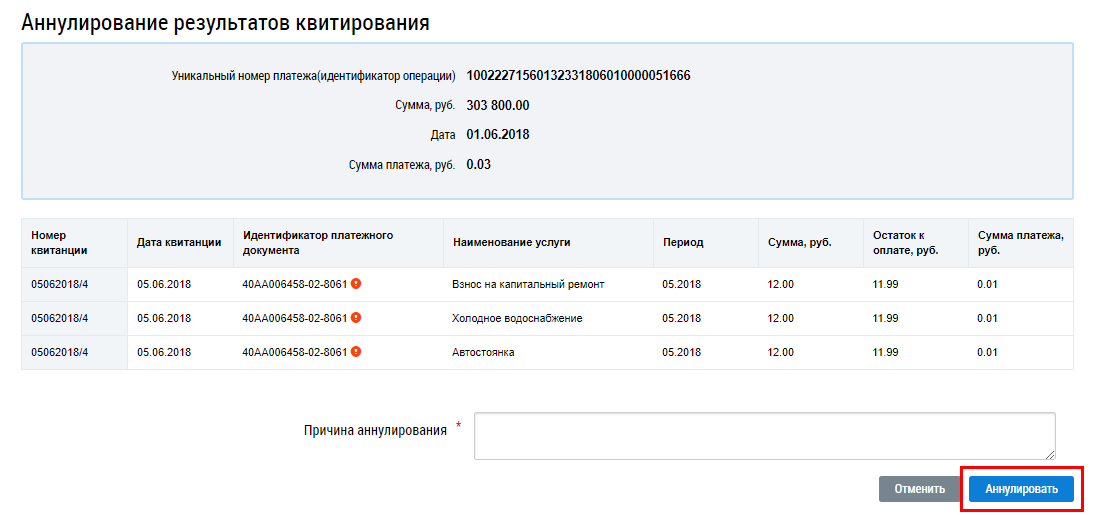The height and width of the screenshot is (515, 1097).
Task: Click the Номер квитанции column header
Action: pyautogui.click(x=60, y=242)
